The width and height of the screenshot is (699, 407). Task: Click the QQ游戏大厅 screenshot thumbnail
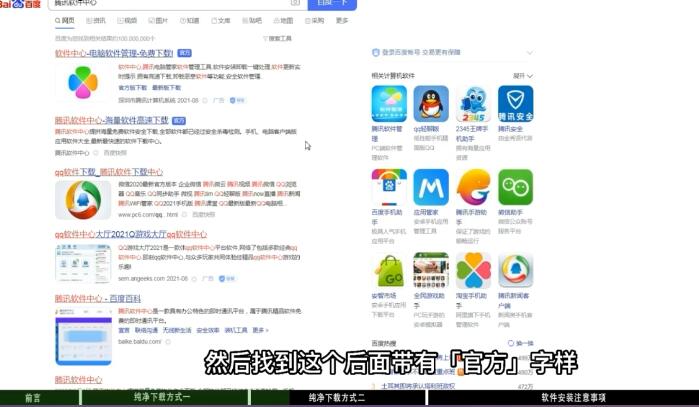click(x=83, y=263)
